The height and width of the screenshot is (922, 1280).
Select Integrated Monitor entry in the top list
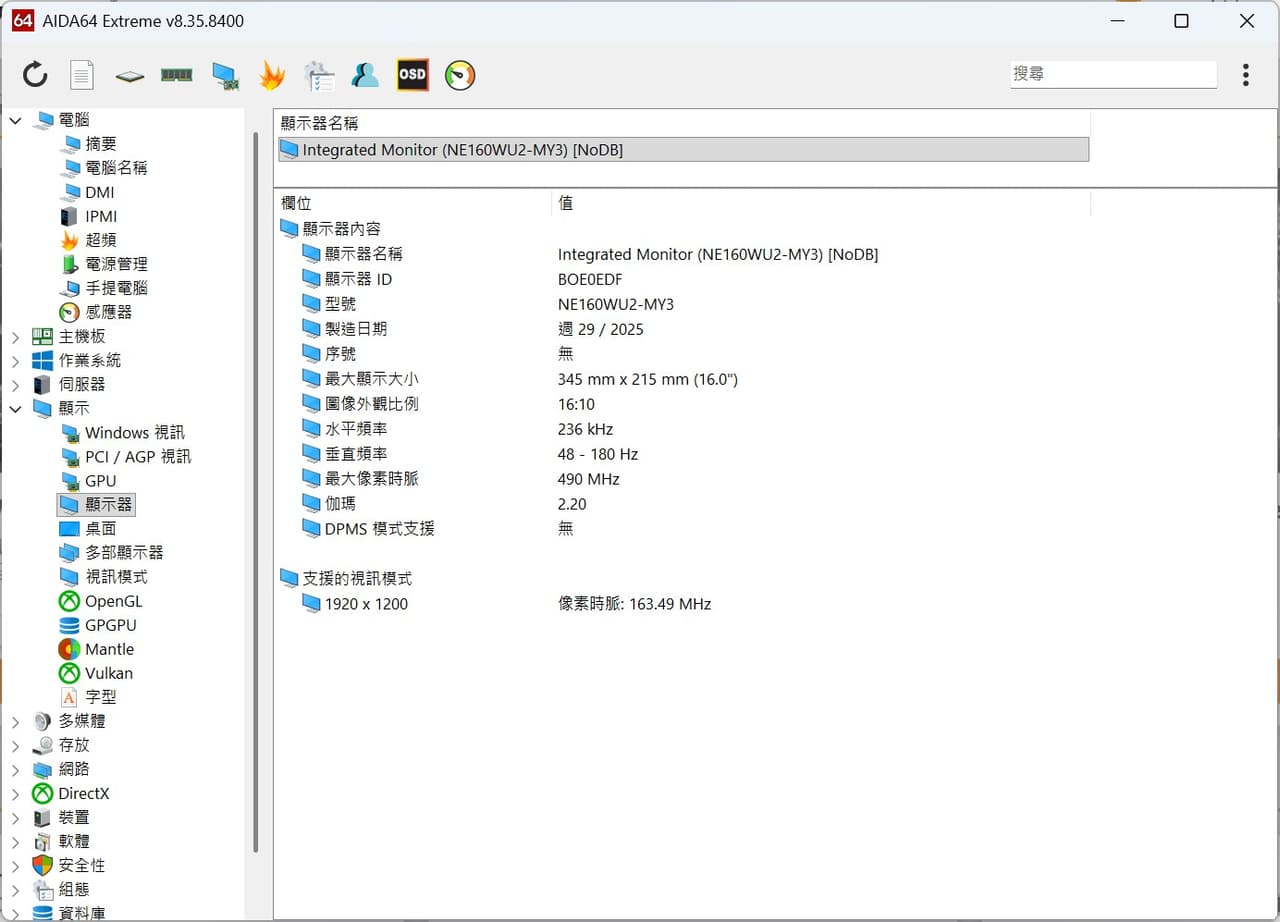[x=683, y=149]
